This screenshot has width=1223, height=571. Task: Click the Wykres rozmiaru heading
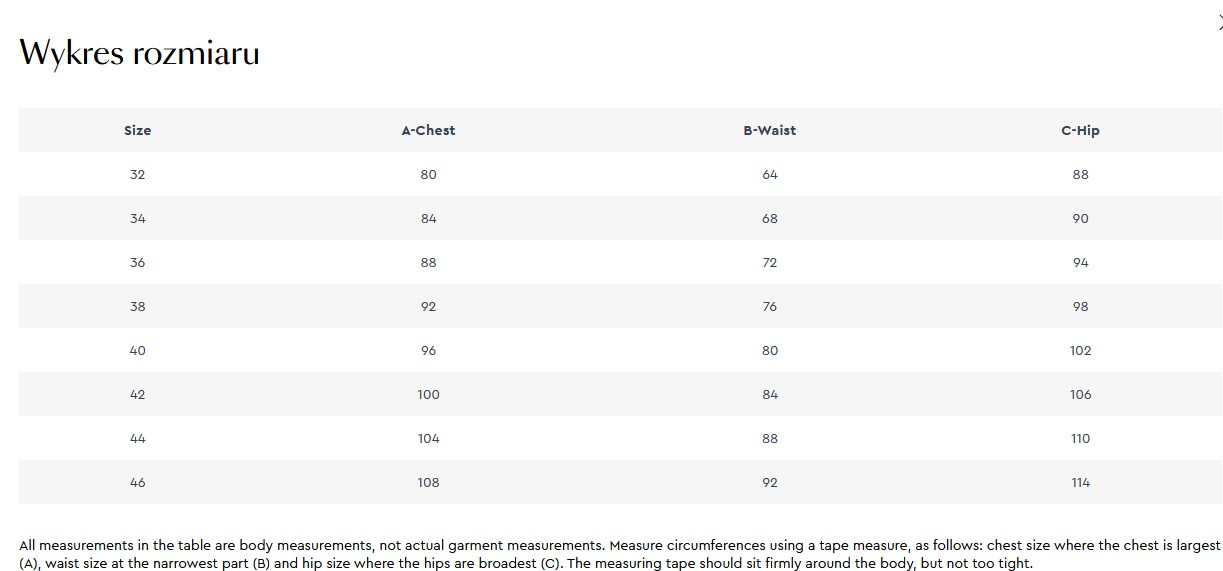(x=139, y=52)
